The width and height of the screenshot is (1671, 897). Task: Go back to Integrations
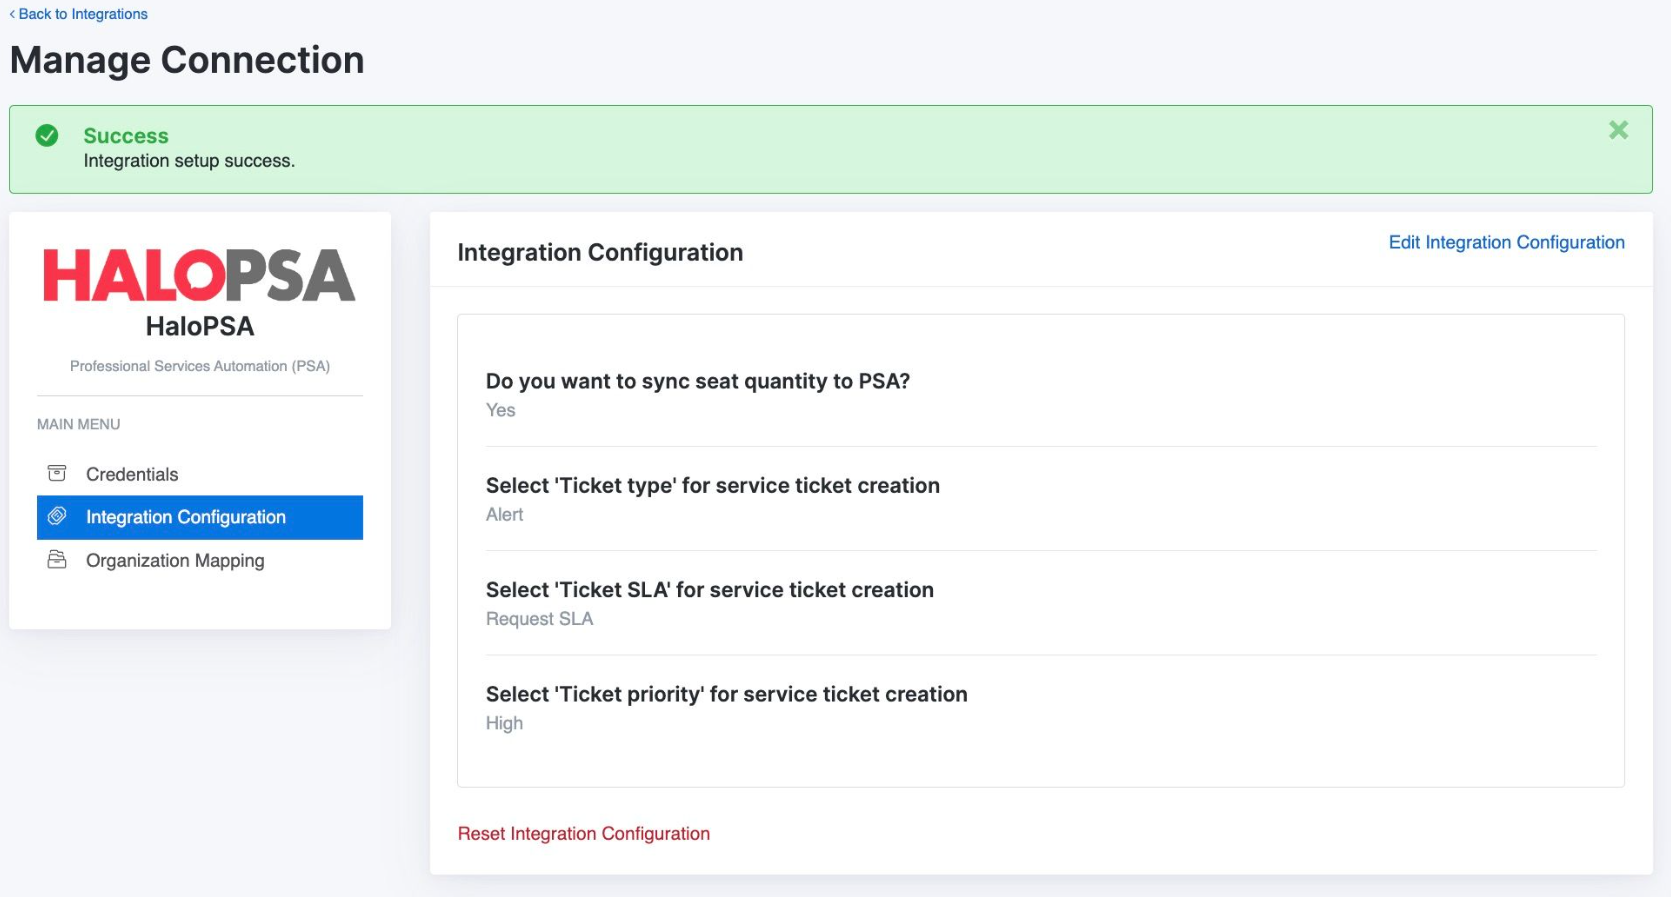point(83,14)
